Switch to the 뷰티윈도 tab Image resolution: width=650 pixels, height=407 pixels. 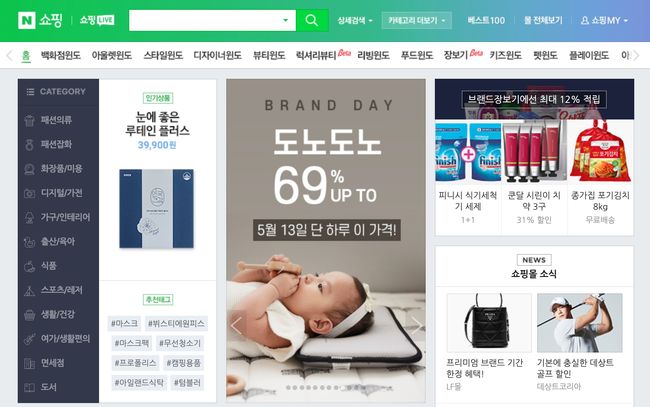click(269, 55)
